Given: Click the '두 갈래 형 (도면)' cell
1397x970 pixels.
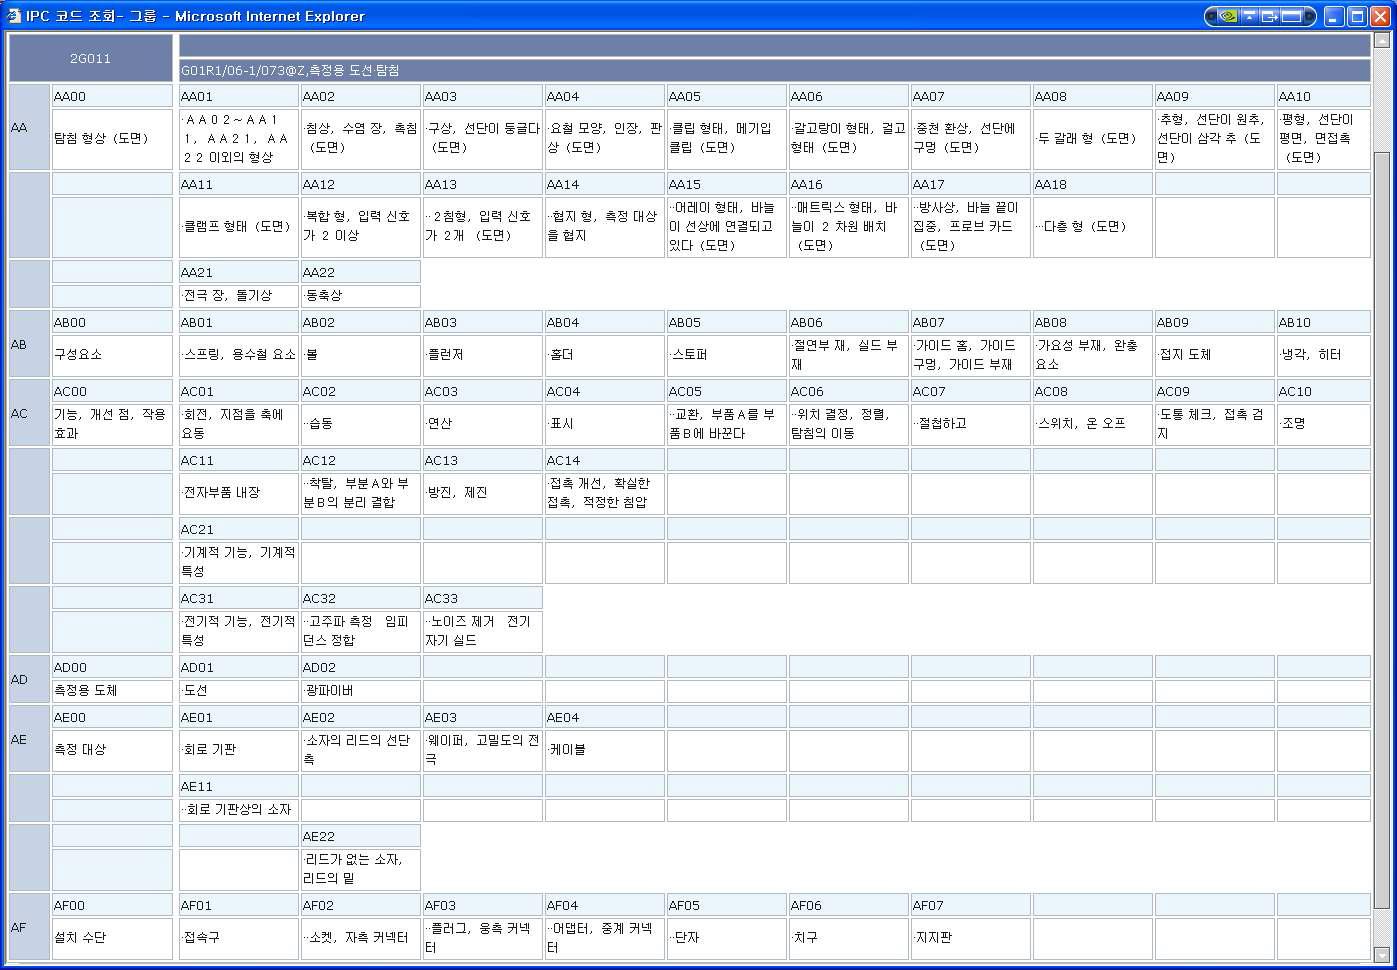Looking at the screenshot, I should pos(1092,138).
